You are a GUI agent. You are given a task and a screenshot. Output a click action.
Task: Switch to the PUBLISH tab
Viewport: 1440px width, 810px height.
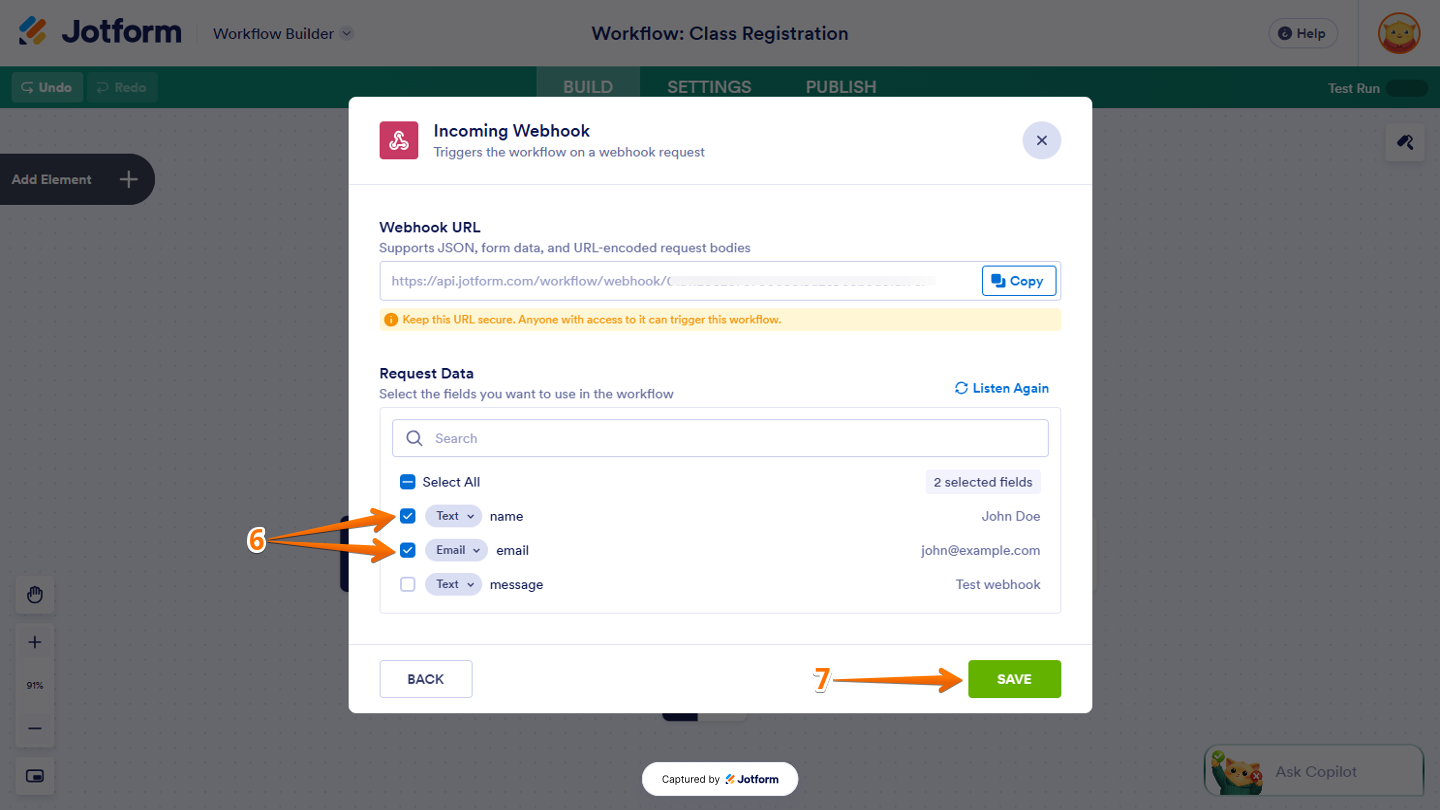pyautogui.click(x=841, y=87)
